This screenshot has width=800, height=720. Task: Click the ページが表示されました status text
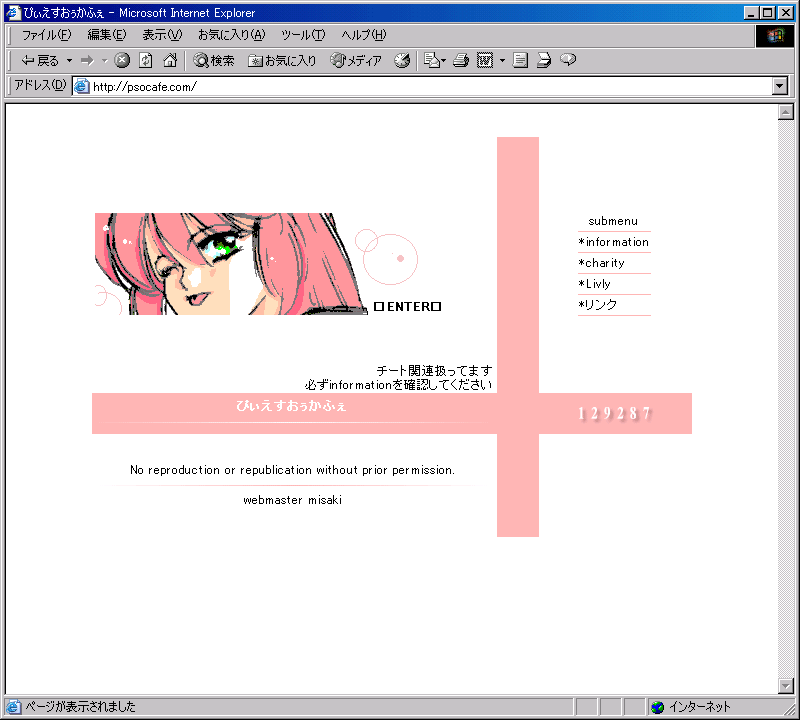(81, 707)
